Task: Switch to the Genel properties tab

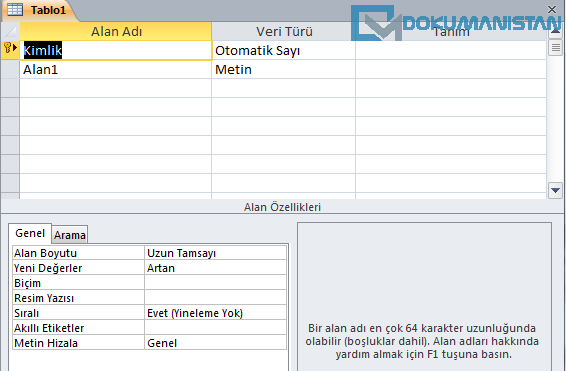Action: [x=30, y=233]
